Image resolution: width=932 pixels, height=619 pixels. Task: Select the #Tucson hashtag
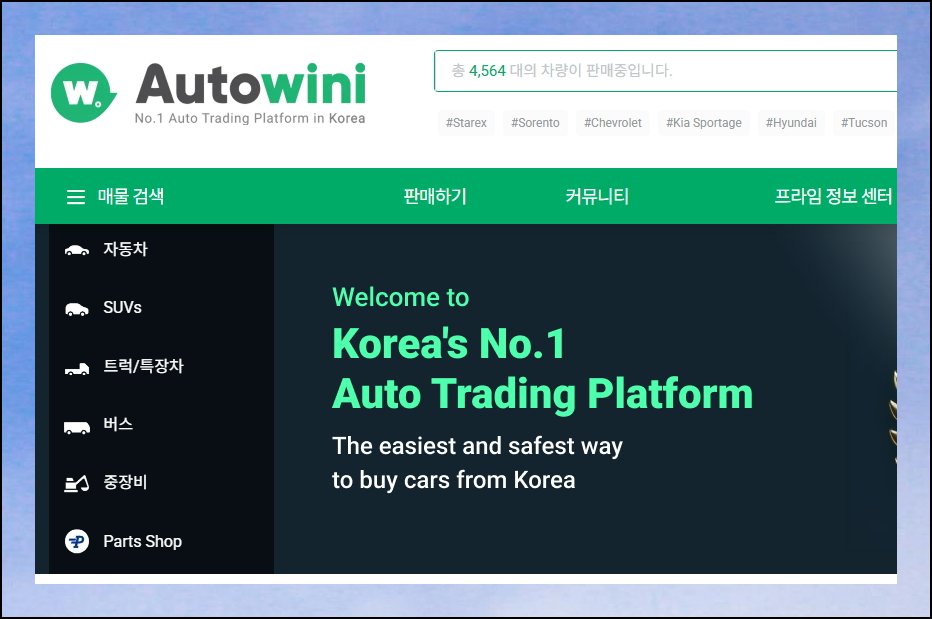click(863, 122)
